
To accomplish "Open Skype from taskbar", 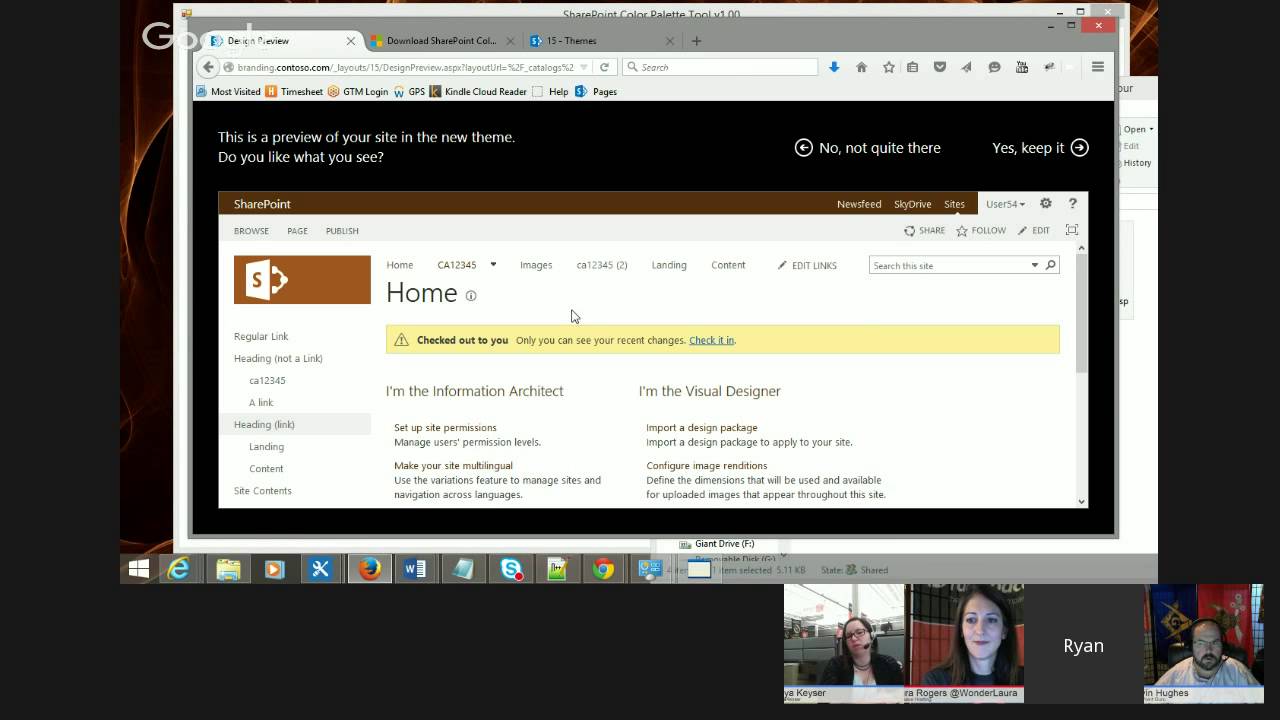I will point(512,569).
